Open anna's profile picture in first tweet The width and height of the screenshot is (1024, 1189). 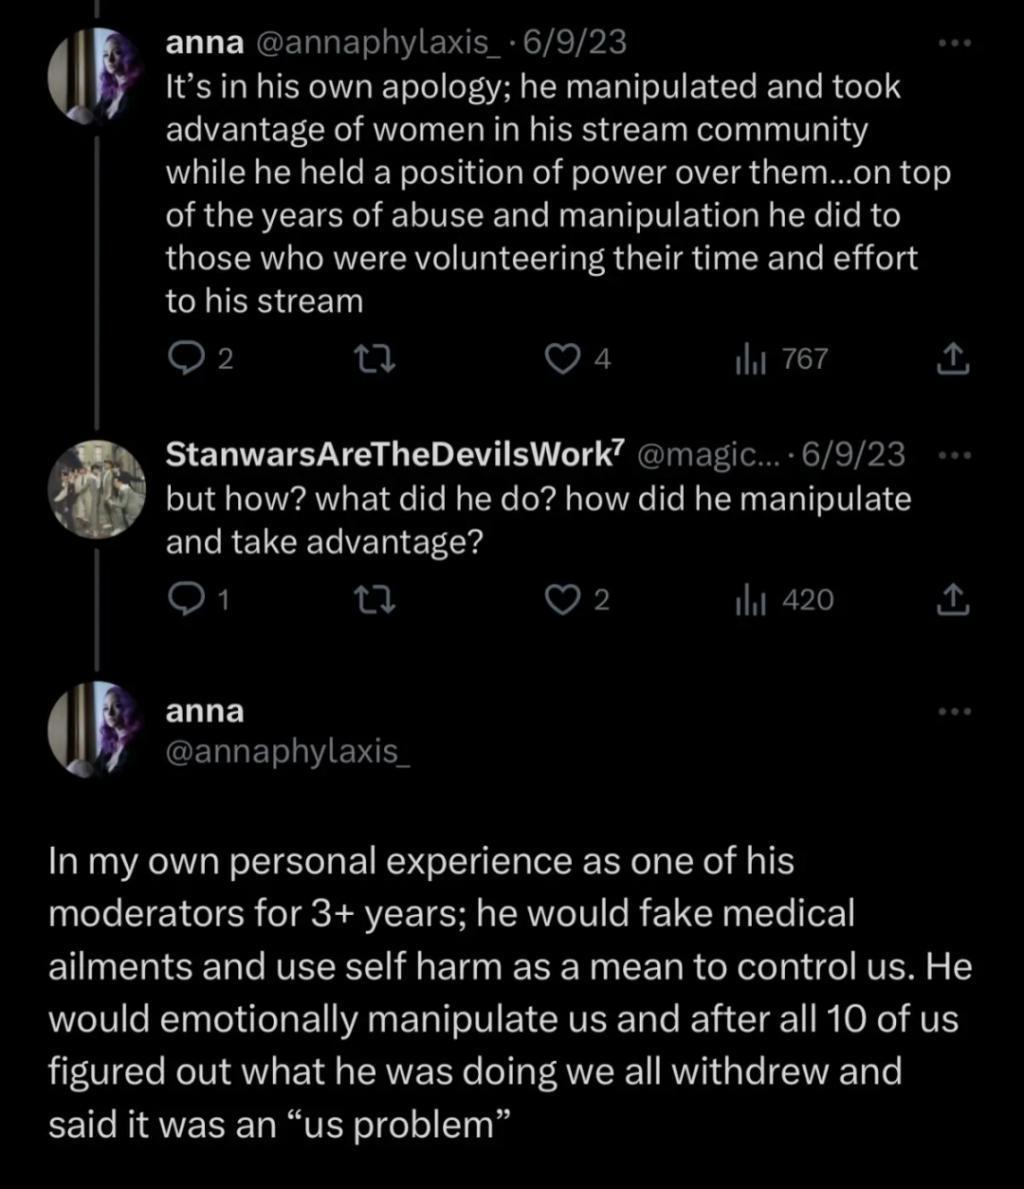[96, 76]
